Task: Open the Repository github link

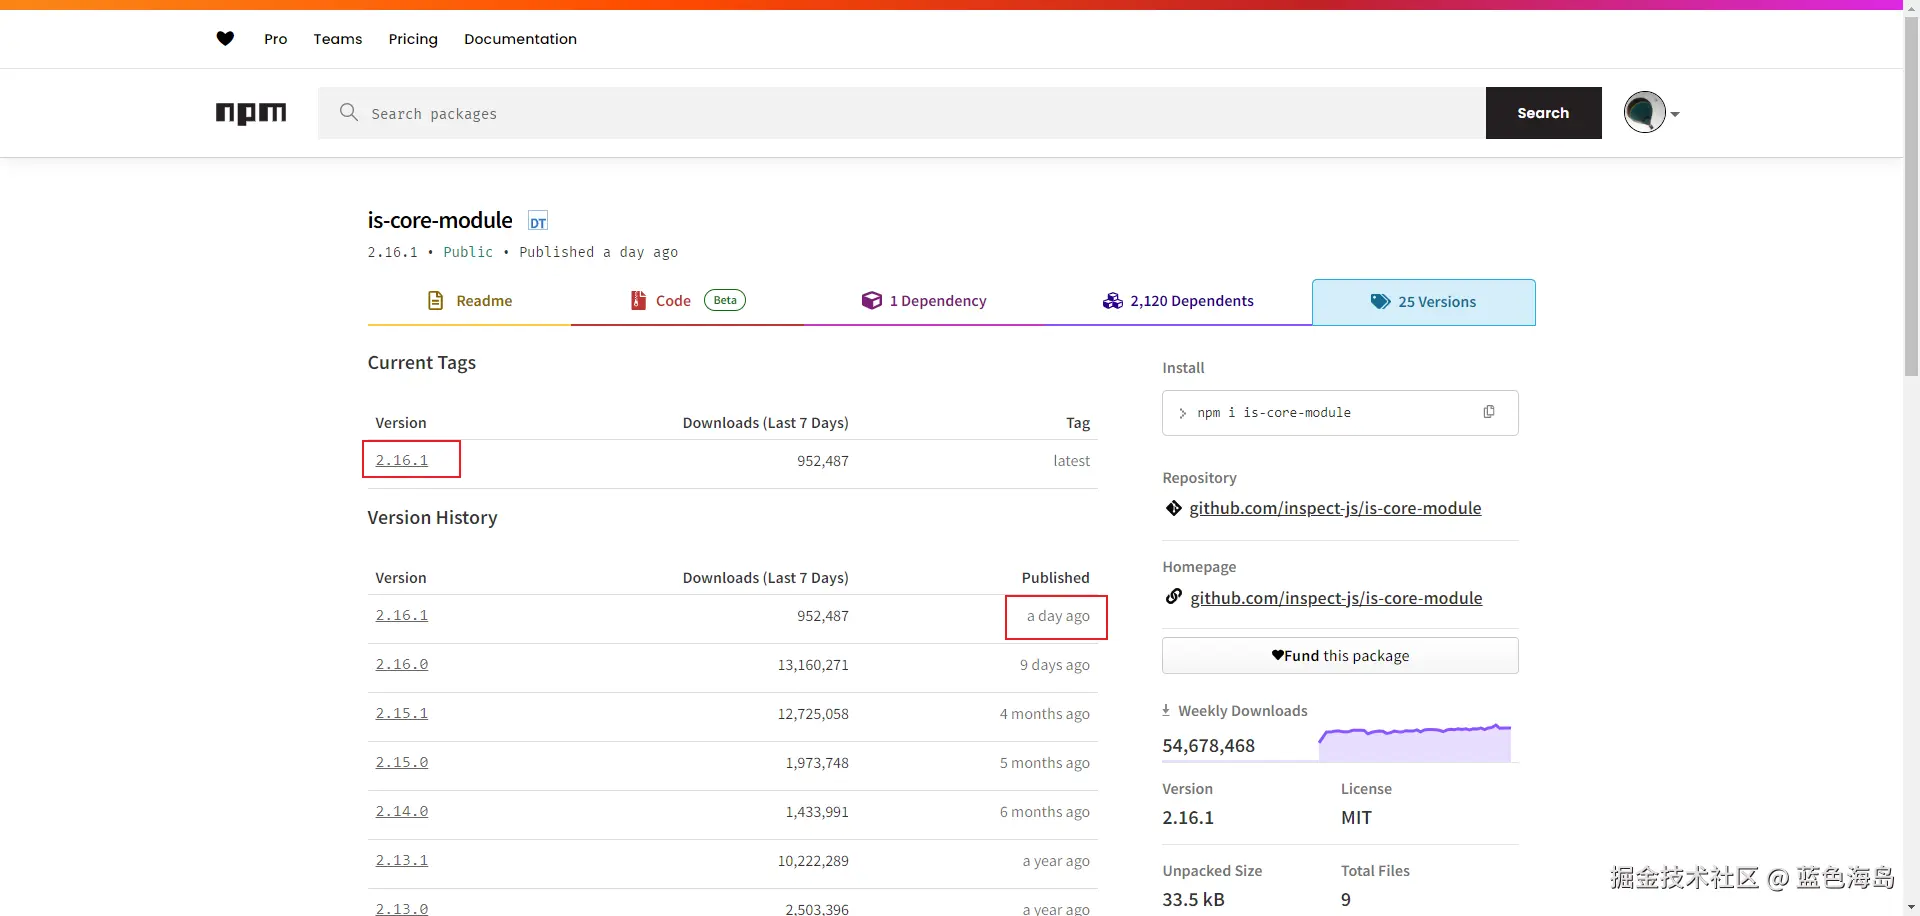Action: point(1335,508)
